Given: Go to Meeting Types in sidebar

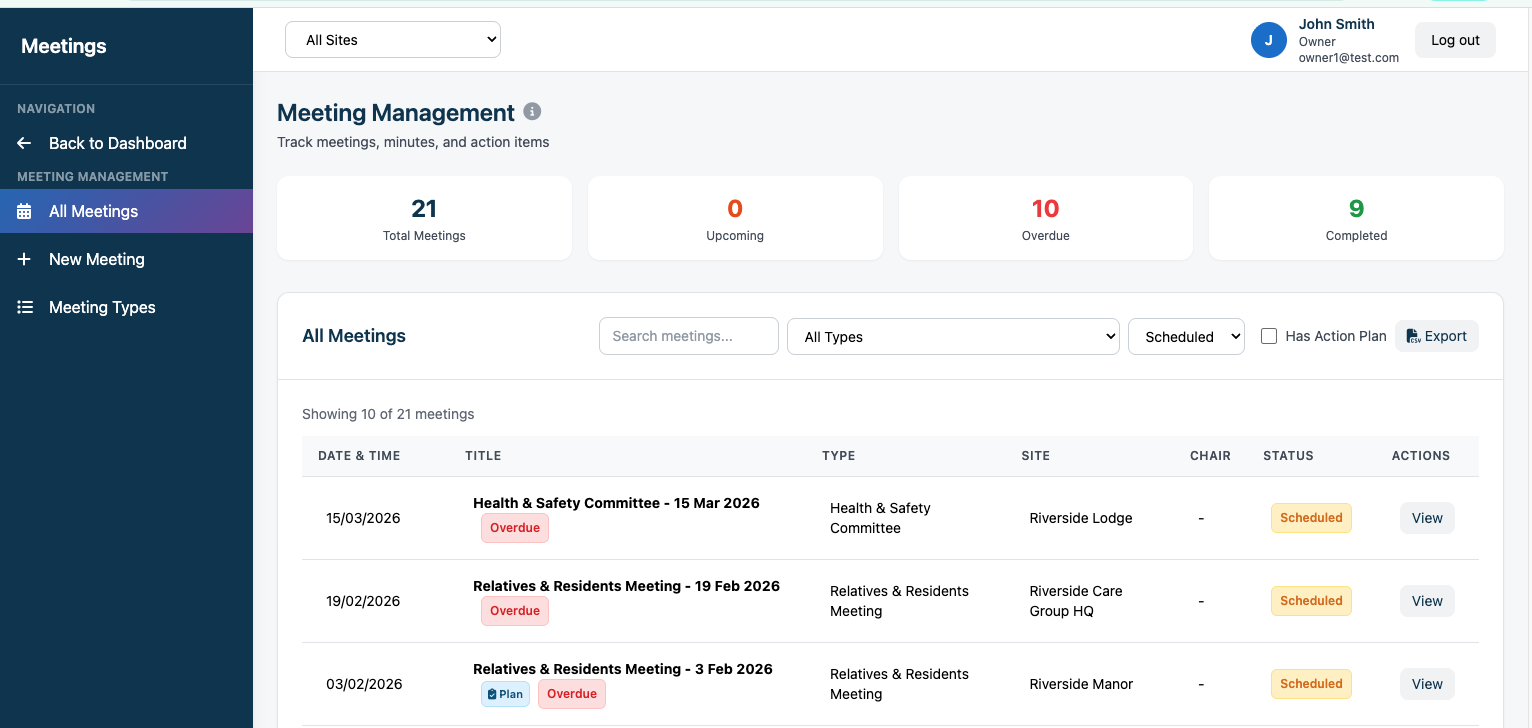Looking at the screenshot, I should (102, 307).
